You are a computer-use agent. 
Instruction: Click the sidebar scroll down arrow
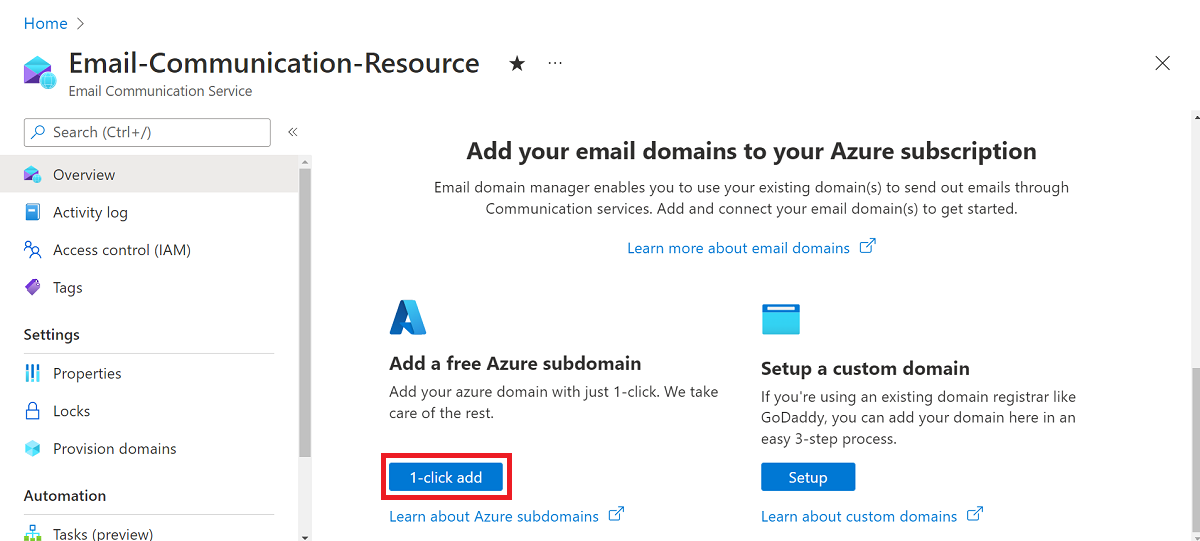click(305, 536)
